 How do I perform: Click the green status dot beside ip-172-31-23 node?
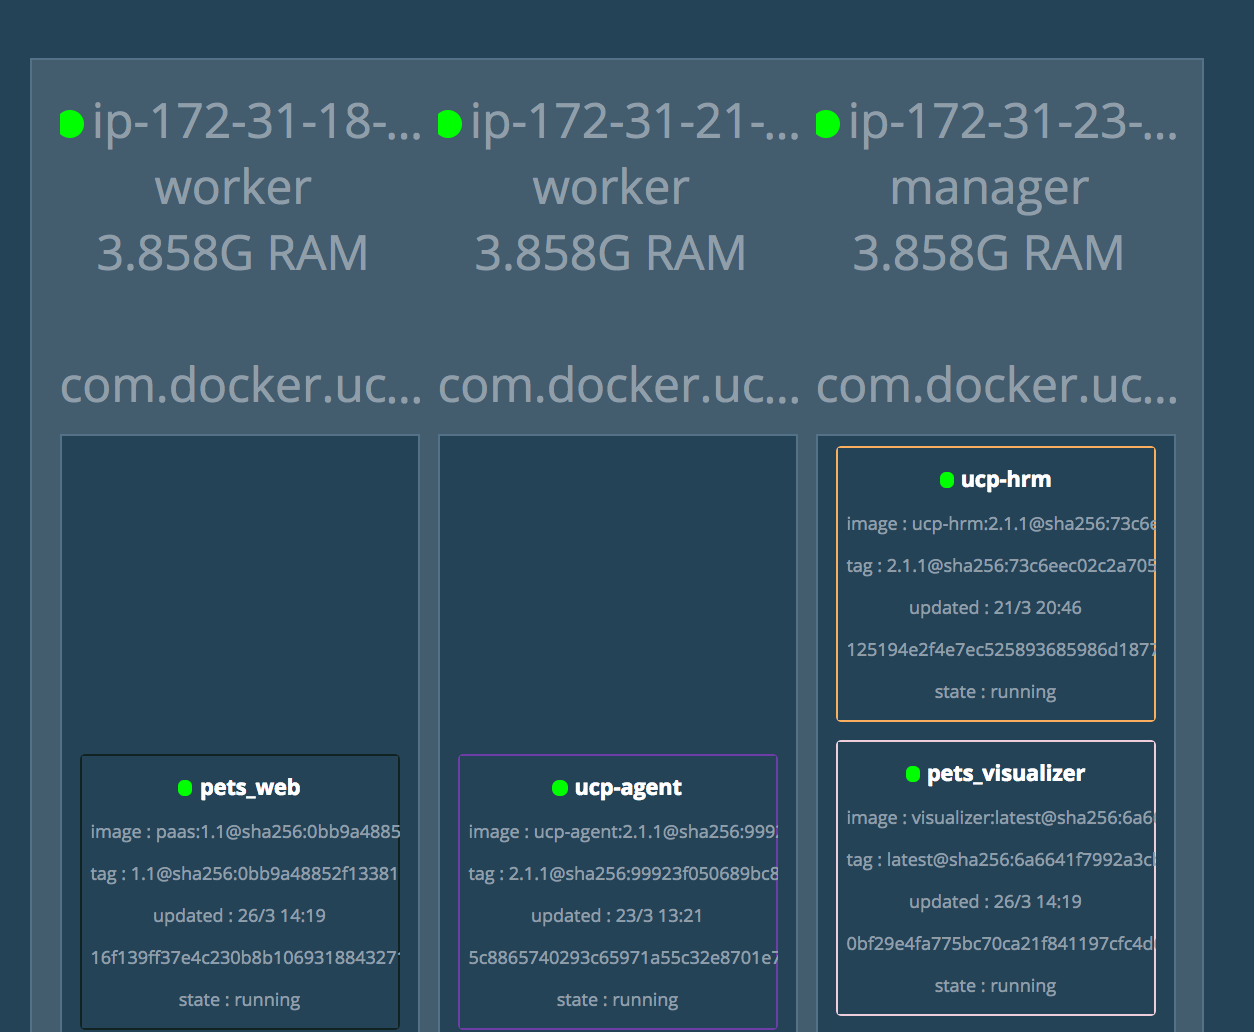827,124
